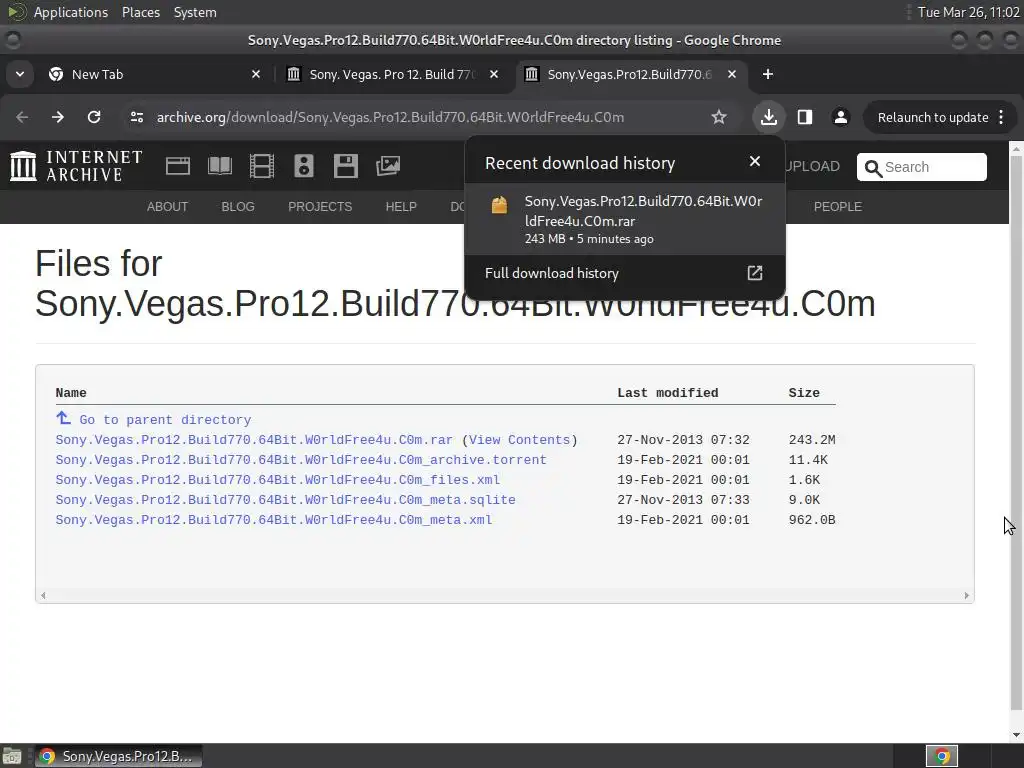This screenshot has height=768, width=1024.
Task: Switch to 'Sony. Vegas. Pro 12. Build' tab
Action: (x=393, y=74)
